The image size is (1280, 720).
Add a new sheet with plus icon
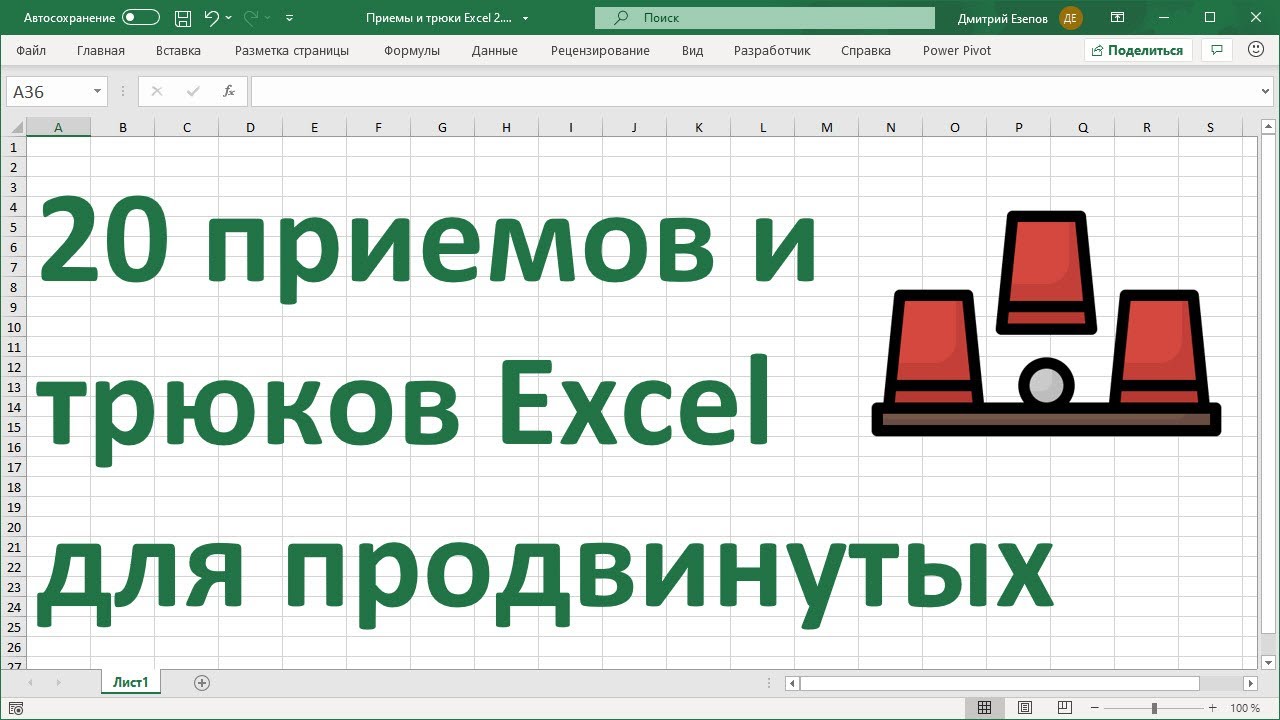tap(202, 683)
